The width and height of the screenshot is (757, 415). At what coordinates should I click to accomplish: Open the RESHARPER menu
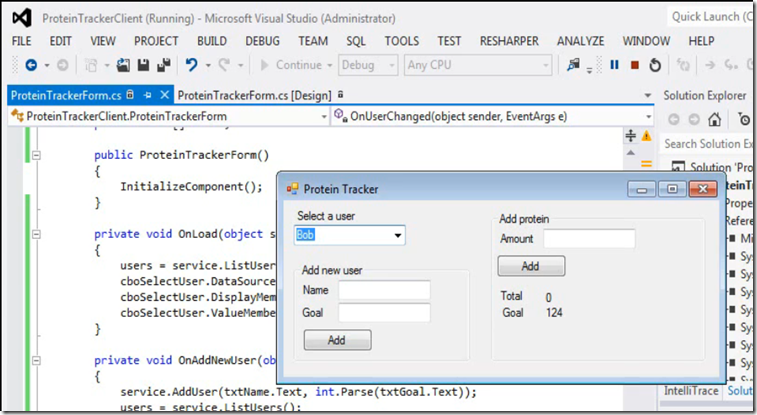509,41
